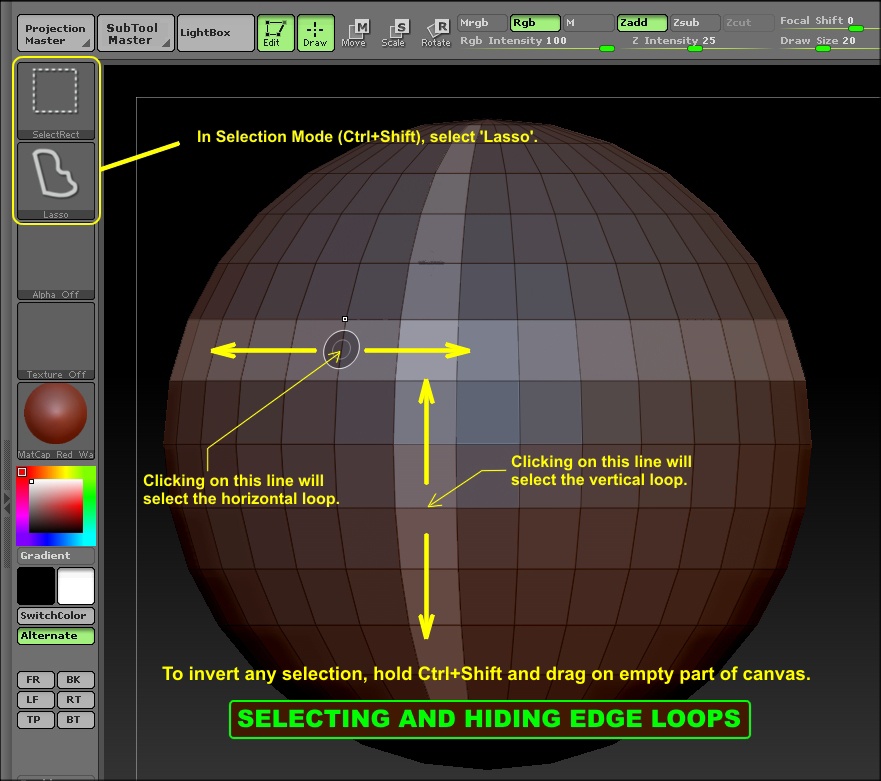Viewport: 881px width, 781px height.
Task: Activate the Scale tool
Action: tap(393, 33)
